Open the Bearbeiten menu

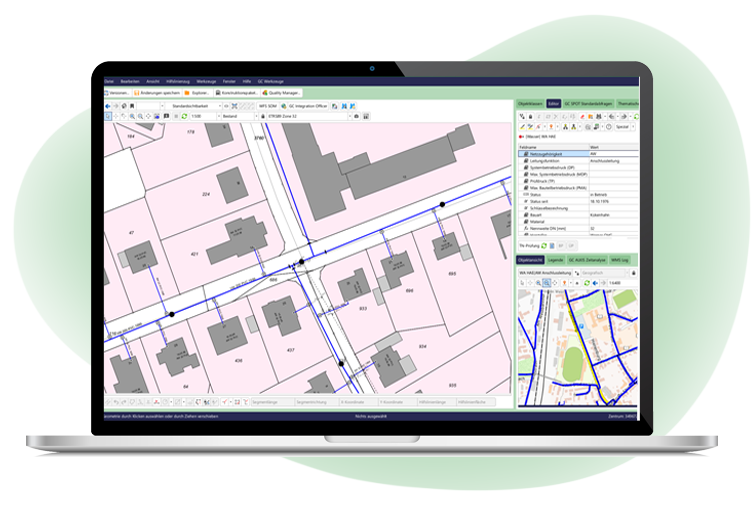click(x=130, y=81)
